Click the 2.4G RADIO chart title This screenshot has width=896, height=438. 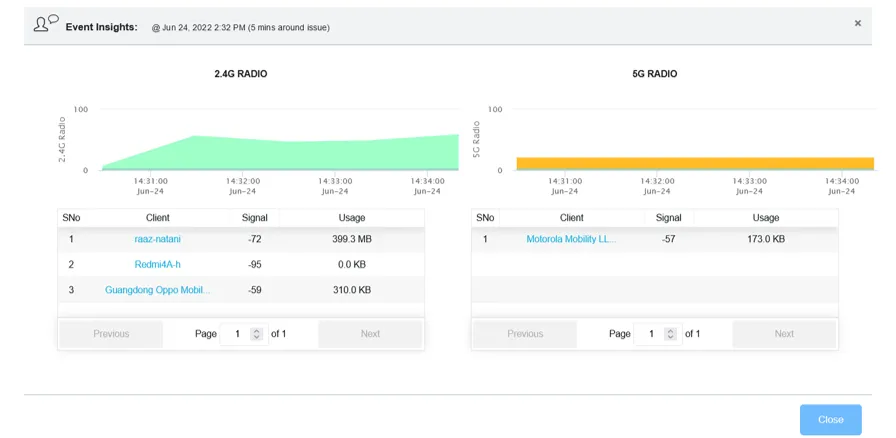coord(241,74)
